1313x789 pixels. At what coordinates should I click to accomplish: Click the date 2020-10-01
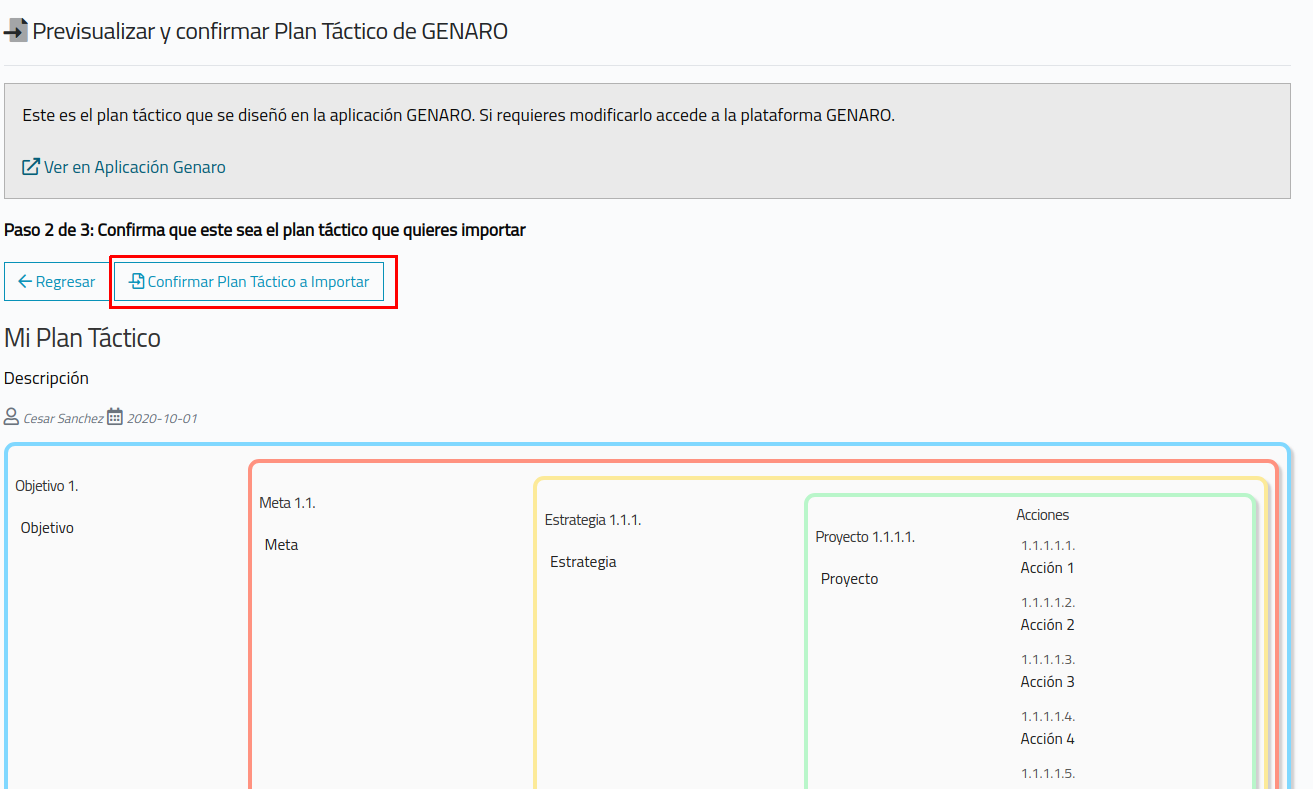162,418
